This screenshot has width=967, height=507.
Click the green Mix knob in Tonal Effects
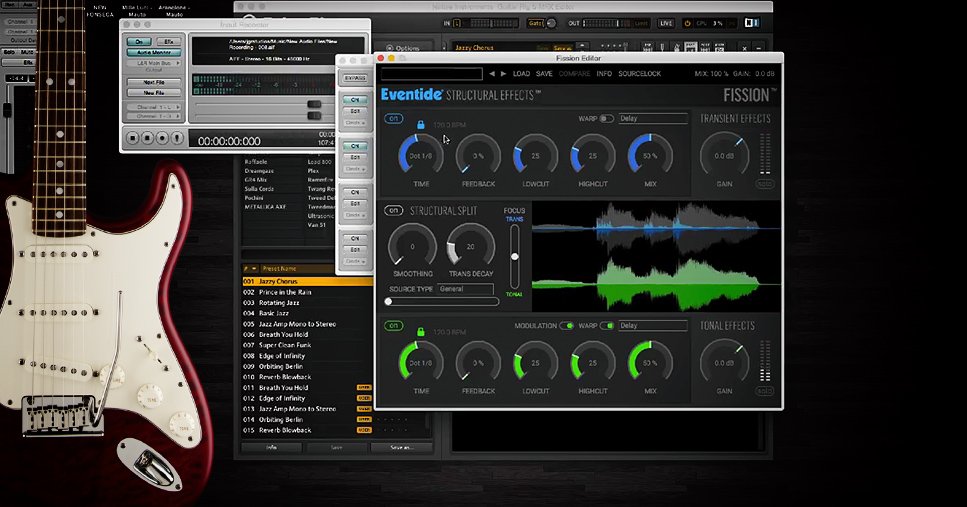[650, 362]
